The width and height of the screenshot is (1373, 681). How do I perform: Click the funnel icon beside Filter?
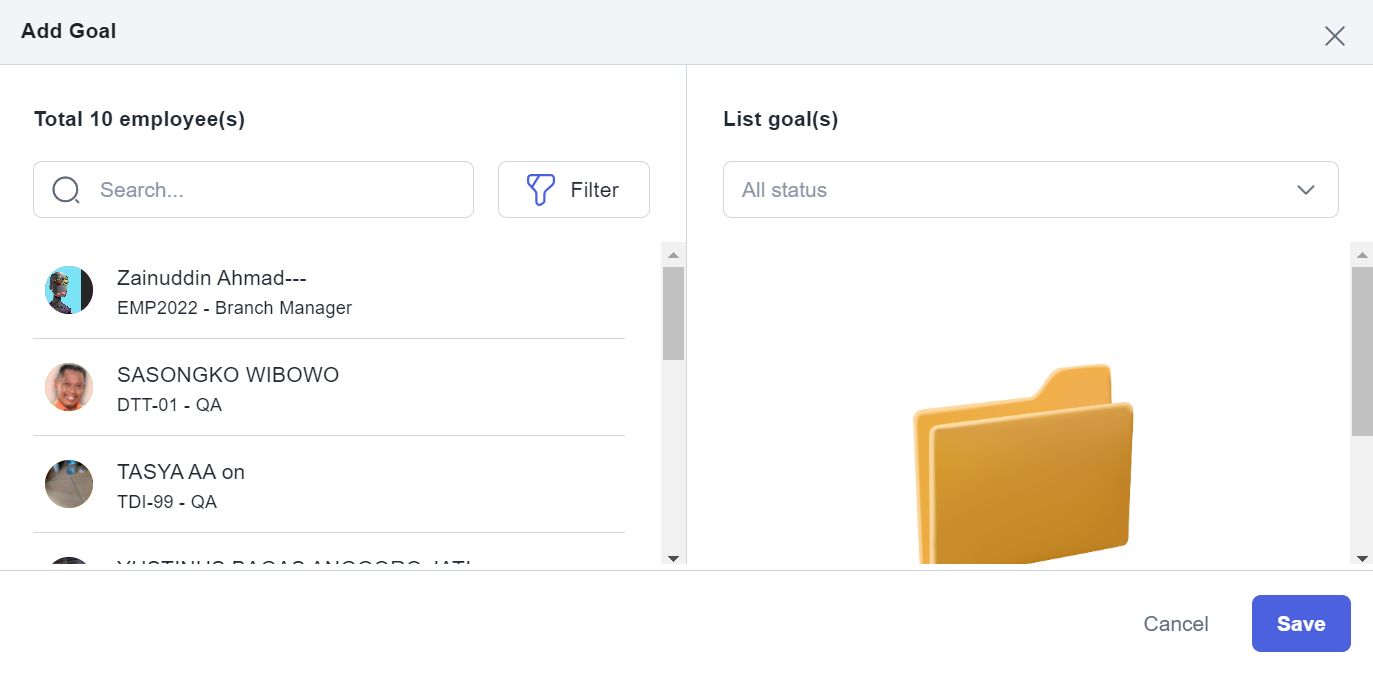point(540,190)
